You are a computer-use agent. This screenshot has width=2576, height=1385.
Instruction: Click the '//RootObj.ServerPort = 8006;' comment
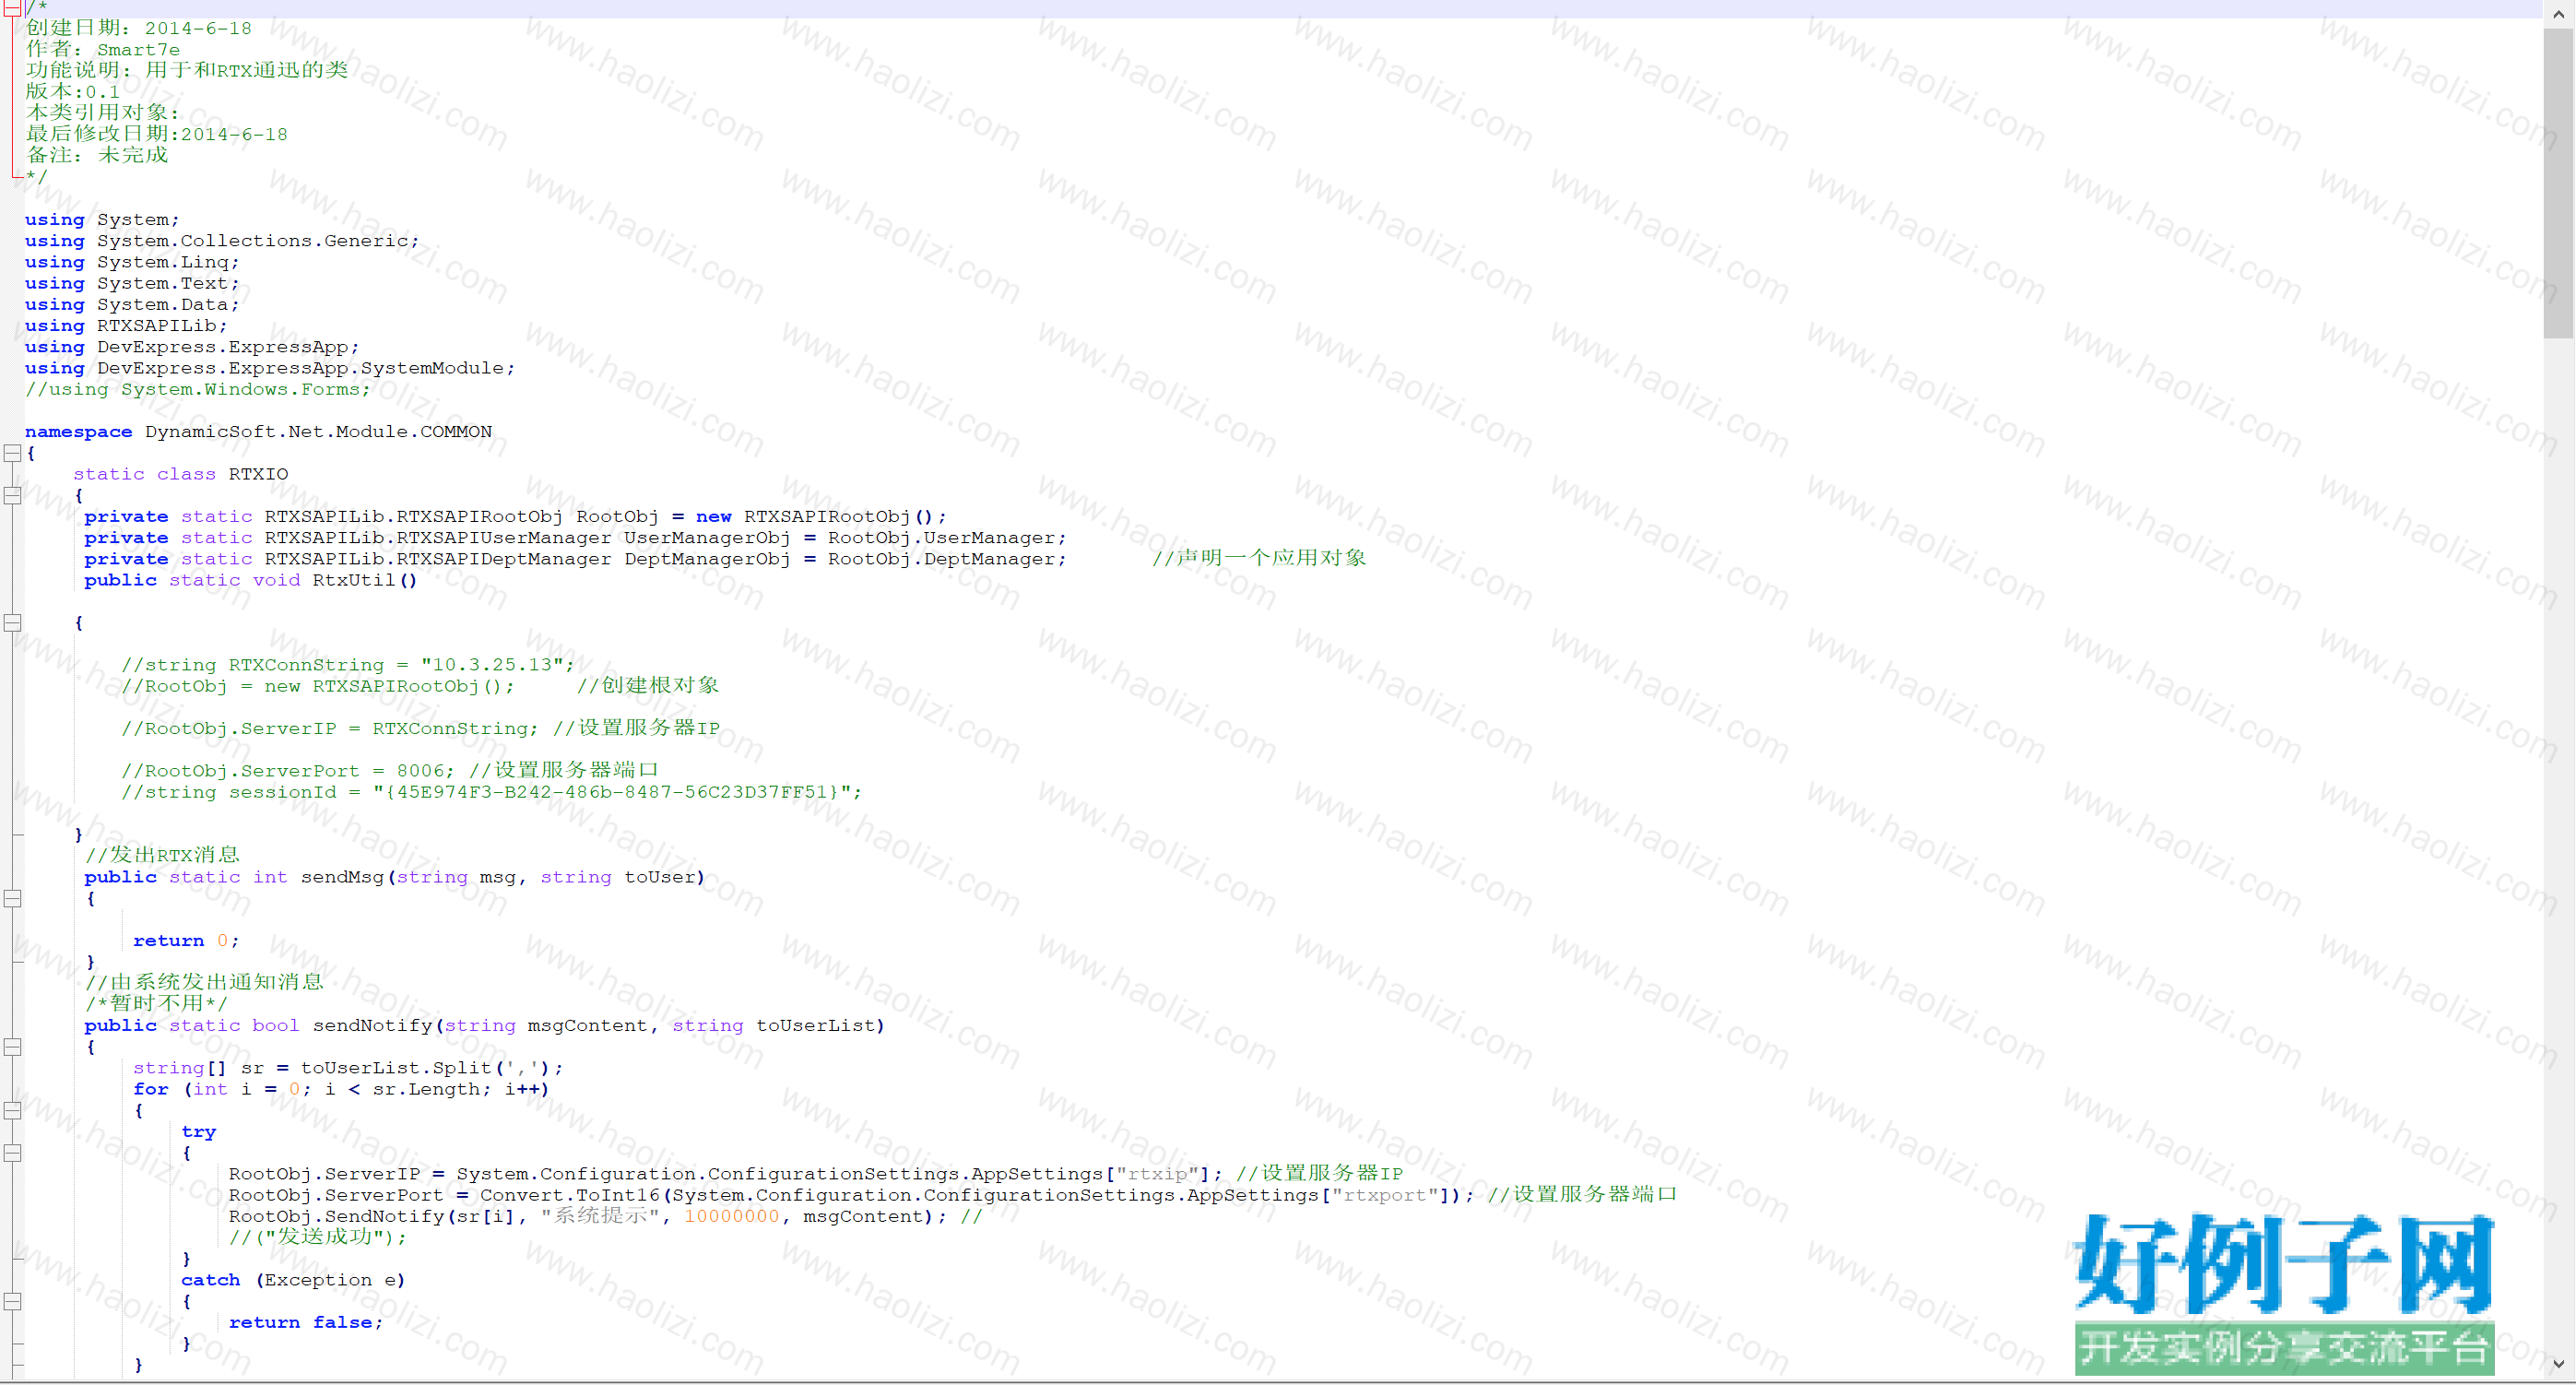pos(288,771)
